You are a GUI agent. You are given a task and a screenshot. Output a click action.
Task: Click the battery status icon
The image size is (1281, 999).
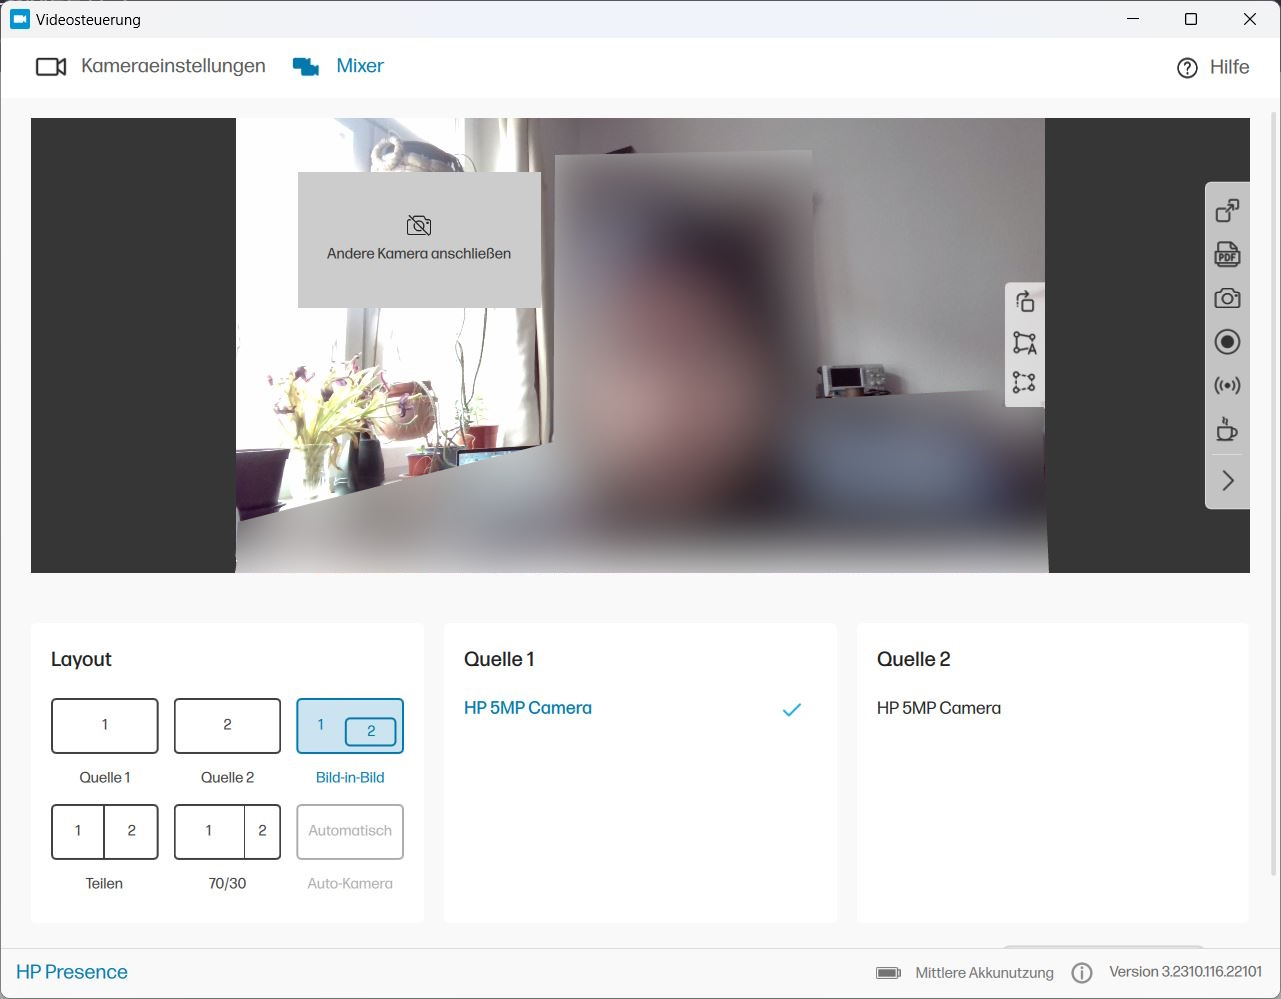[x=888, y=973]
